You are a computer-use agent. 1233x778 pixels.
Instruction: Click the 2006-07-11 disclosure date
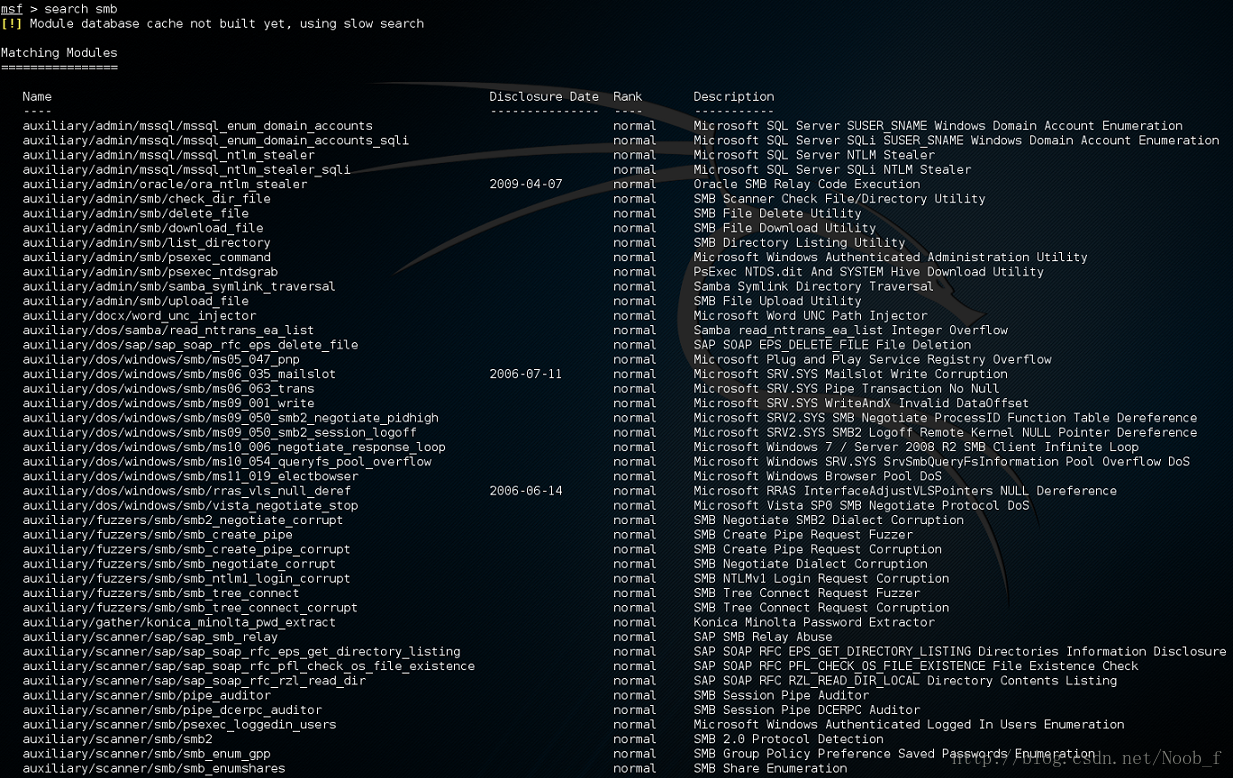pyautogui.click(x=526, y=374)
